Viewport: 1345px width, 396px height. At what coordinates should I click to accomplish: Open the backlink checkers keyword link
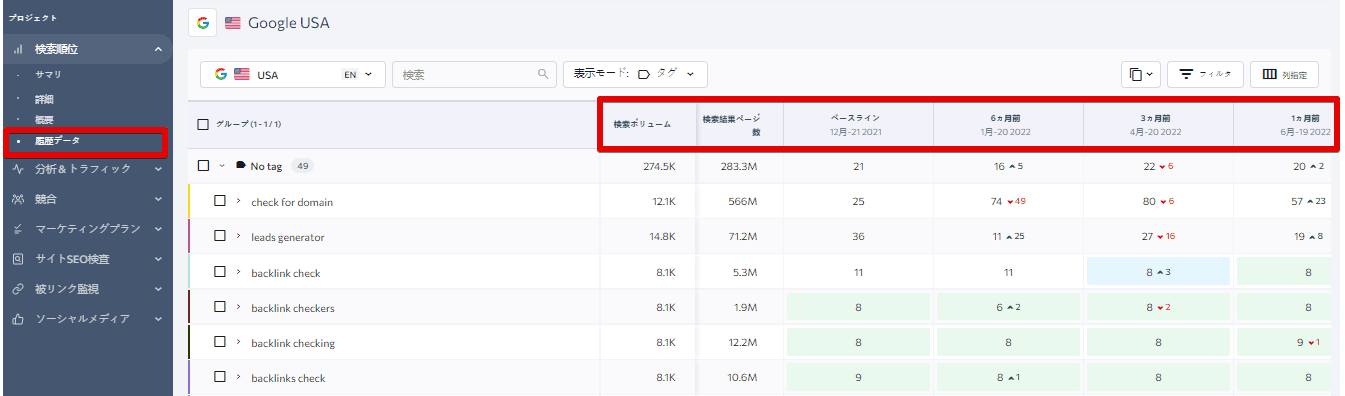coord(293,308)
